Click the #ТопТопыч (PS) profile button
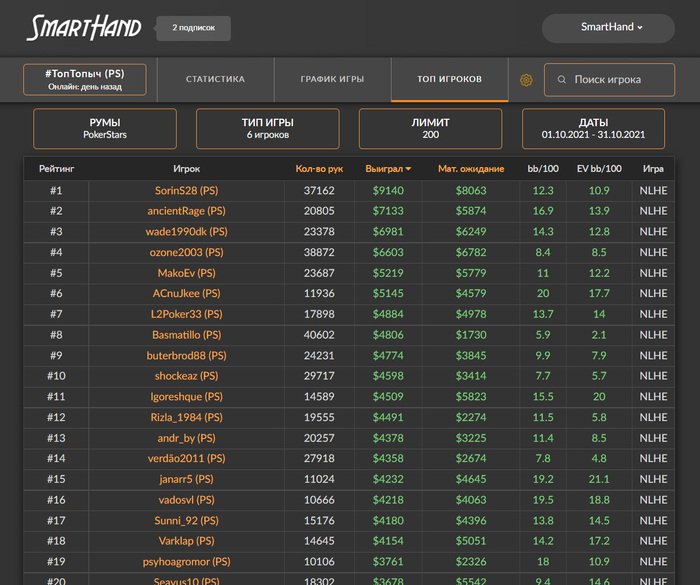The image size is (700, 585). (84, 80)
